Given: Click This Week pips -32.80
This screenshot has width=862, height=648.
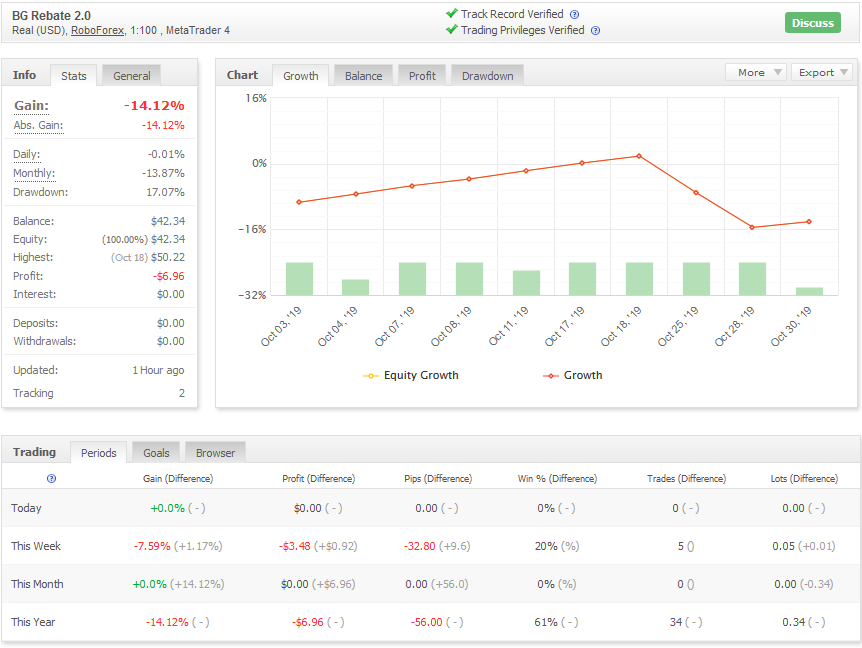Looking at the screenshot, I should tap(419, 546).
